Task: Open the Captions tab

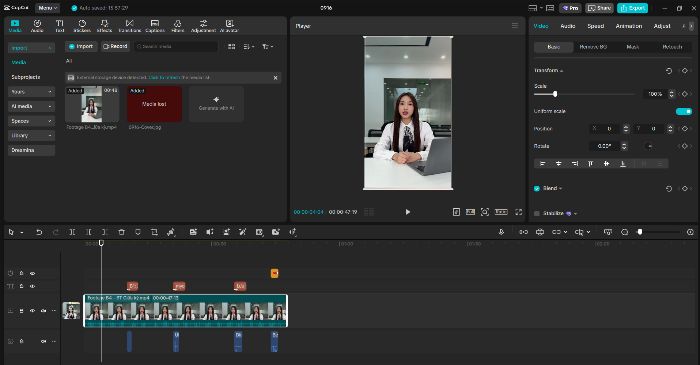Action: coord(155,26)
